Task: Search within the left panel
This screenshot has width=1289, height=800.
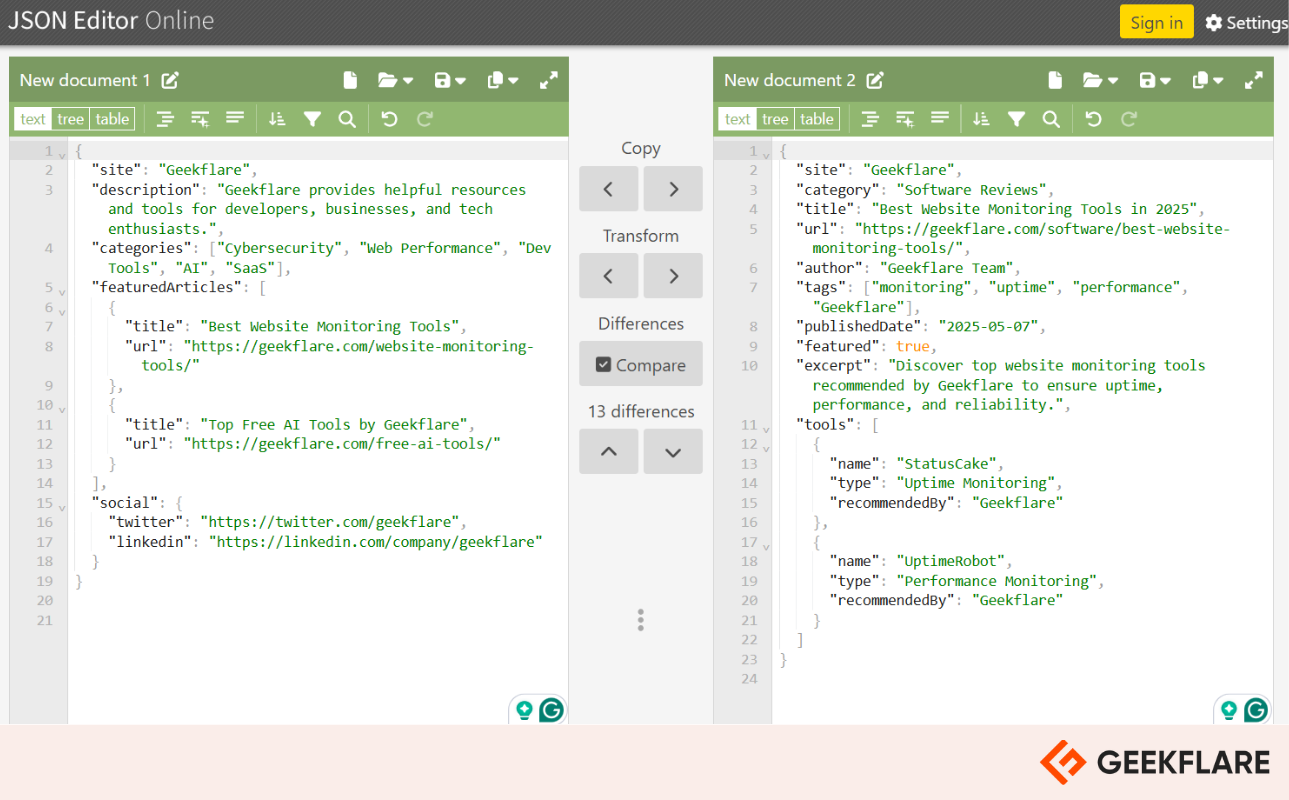Action: [x=347, y=119]
